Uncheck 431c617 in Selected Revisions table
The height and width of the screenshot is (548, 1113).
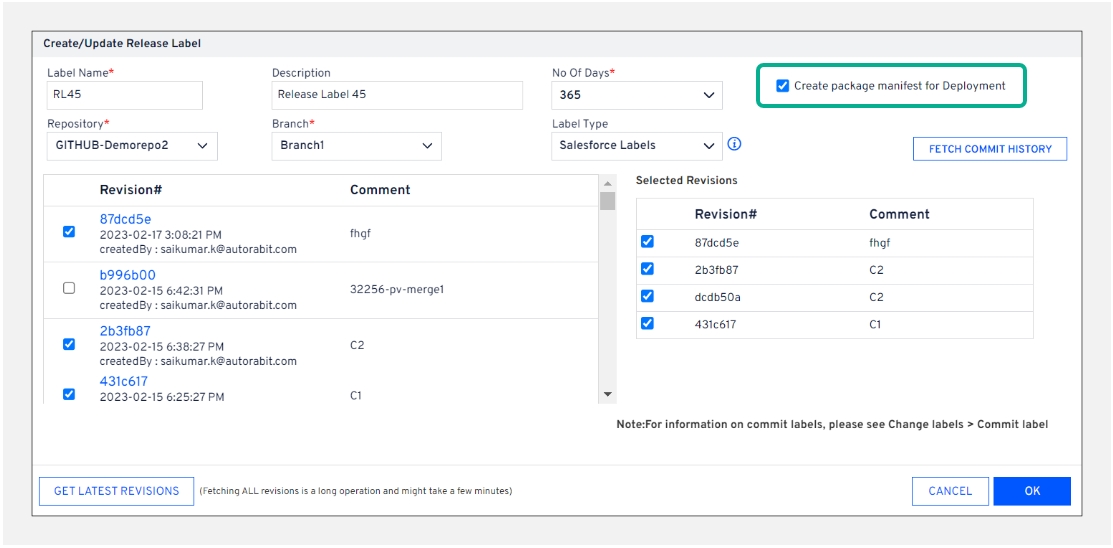click(x=647, y=324)
